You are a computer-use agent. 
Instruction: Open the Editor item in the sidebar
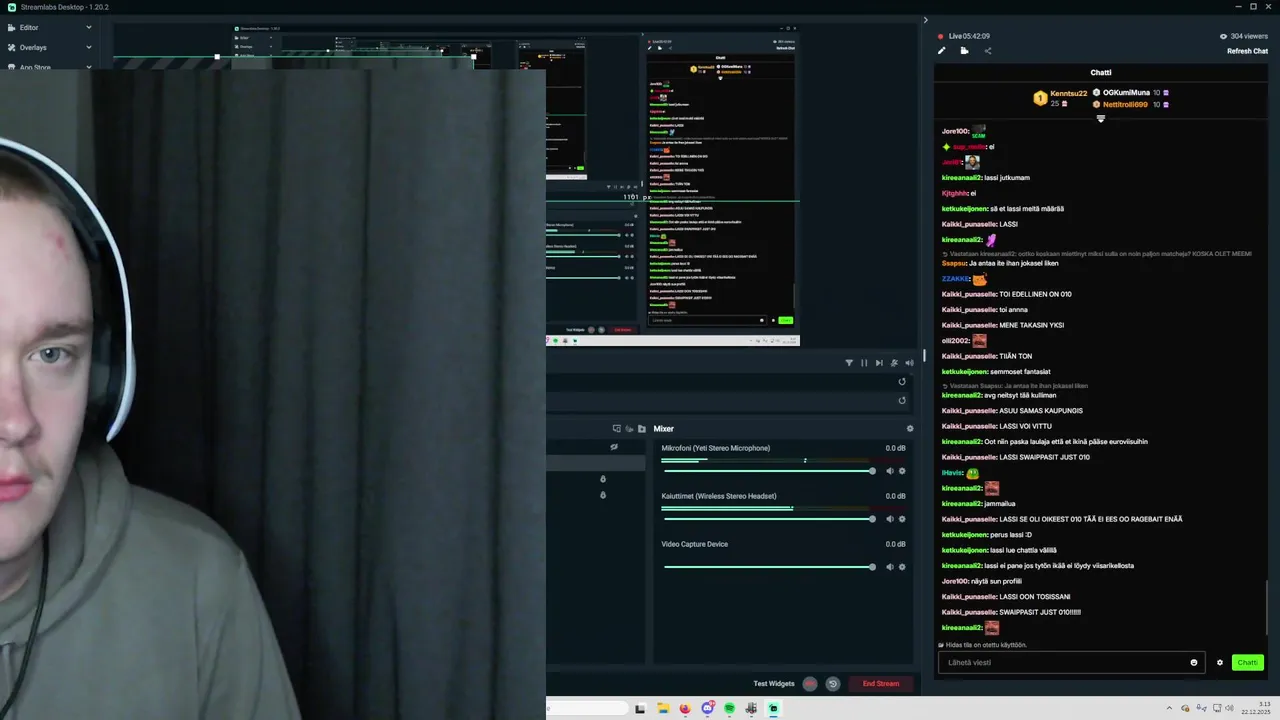pyautogui.click(x=29, y=28)
